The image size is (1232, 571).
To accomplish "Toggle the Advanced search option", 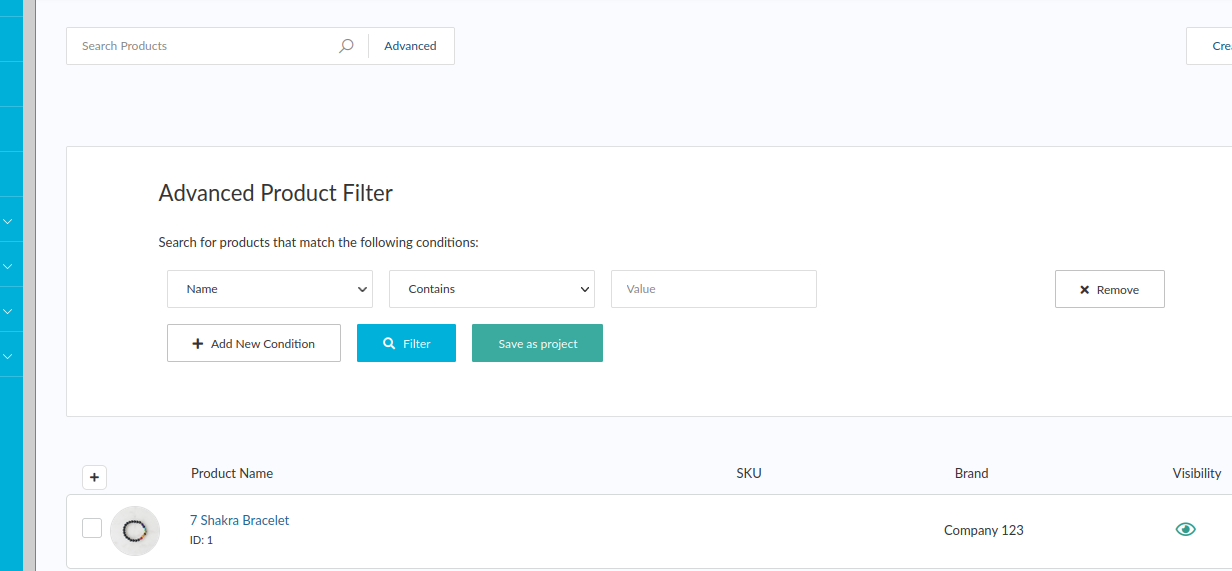I will (410, 46).
